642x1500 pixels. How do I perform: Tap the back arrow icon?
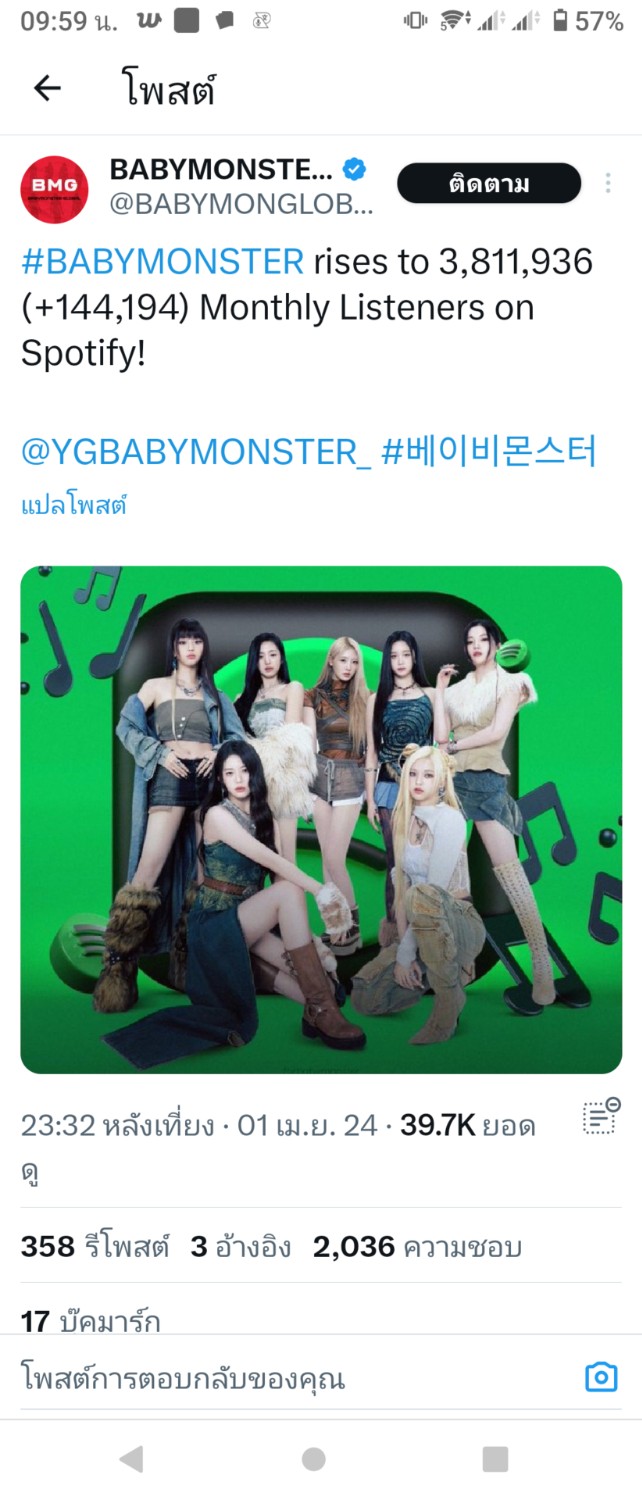pos(47,88)
